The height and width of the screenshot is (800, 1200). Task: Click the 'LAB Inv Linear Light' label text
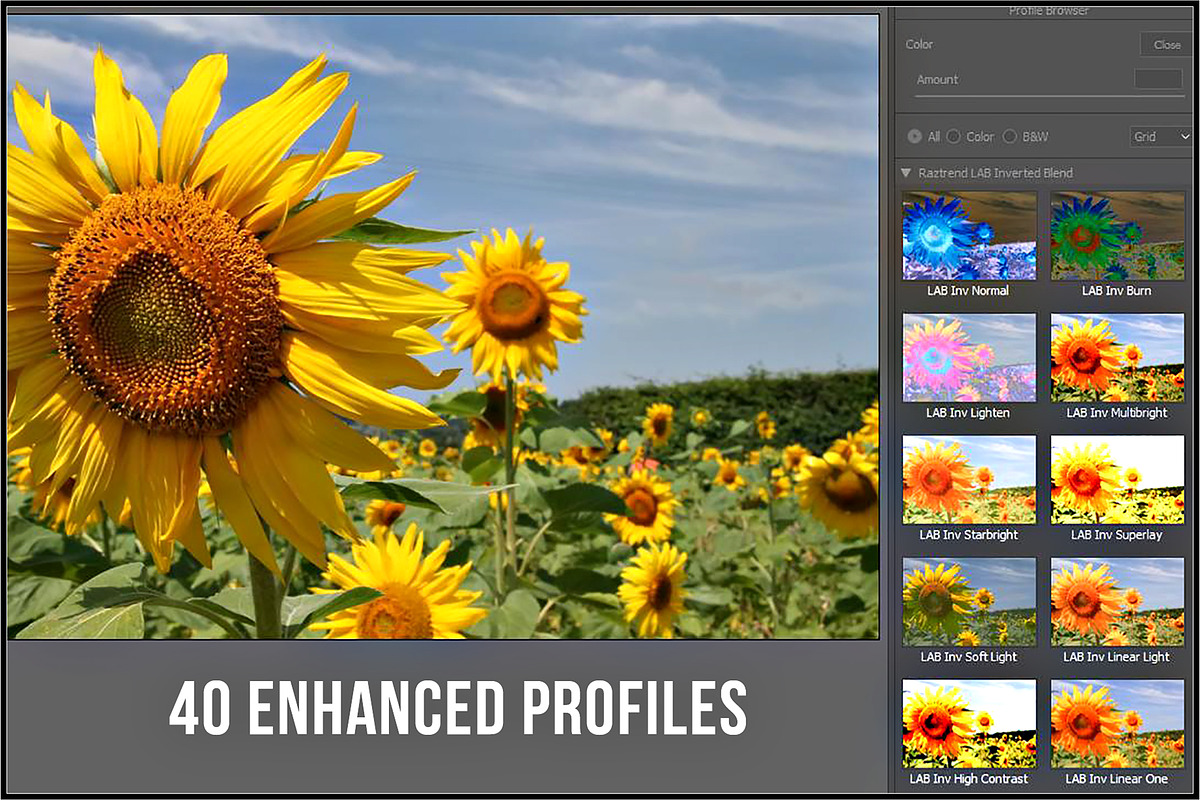click(1117, 657)
